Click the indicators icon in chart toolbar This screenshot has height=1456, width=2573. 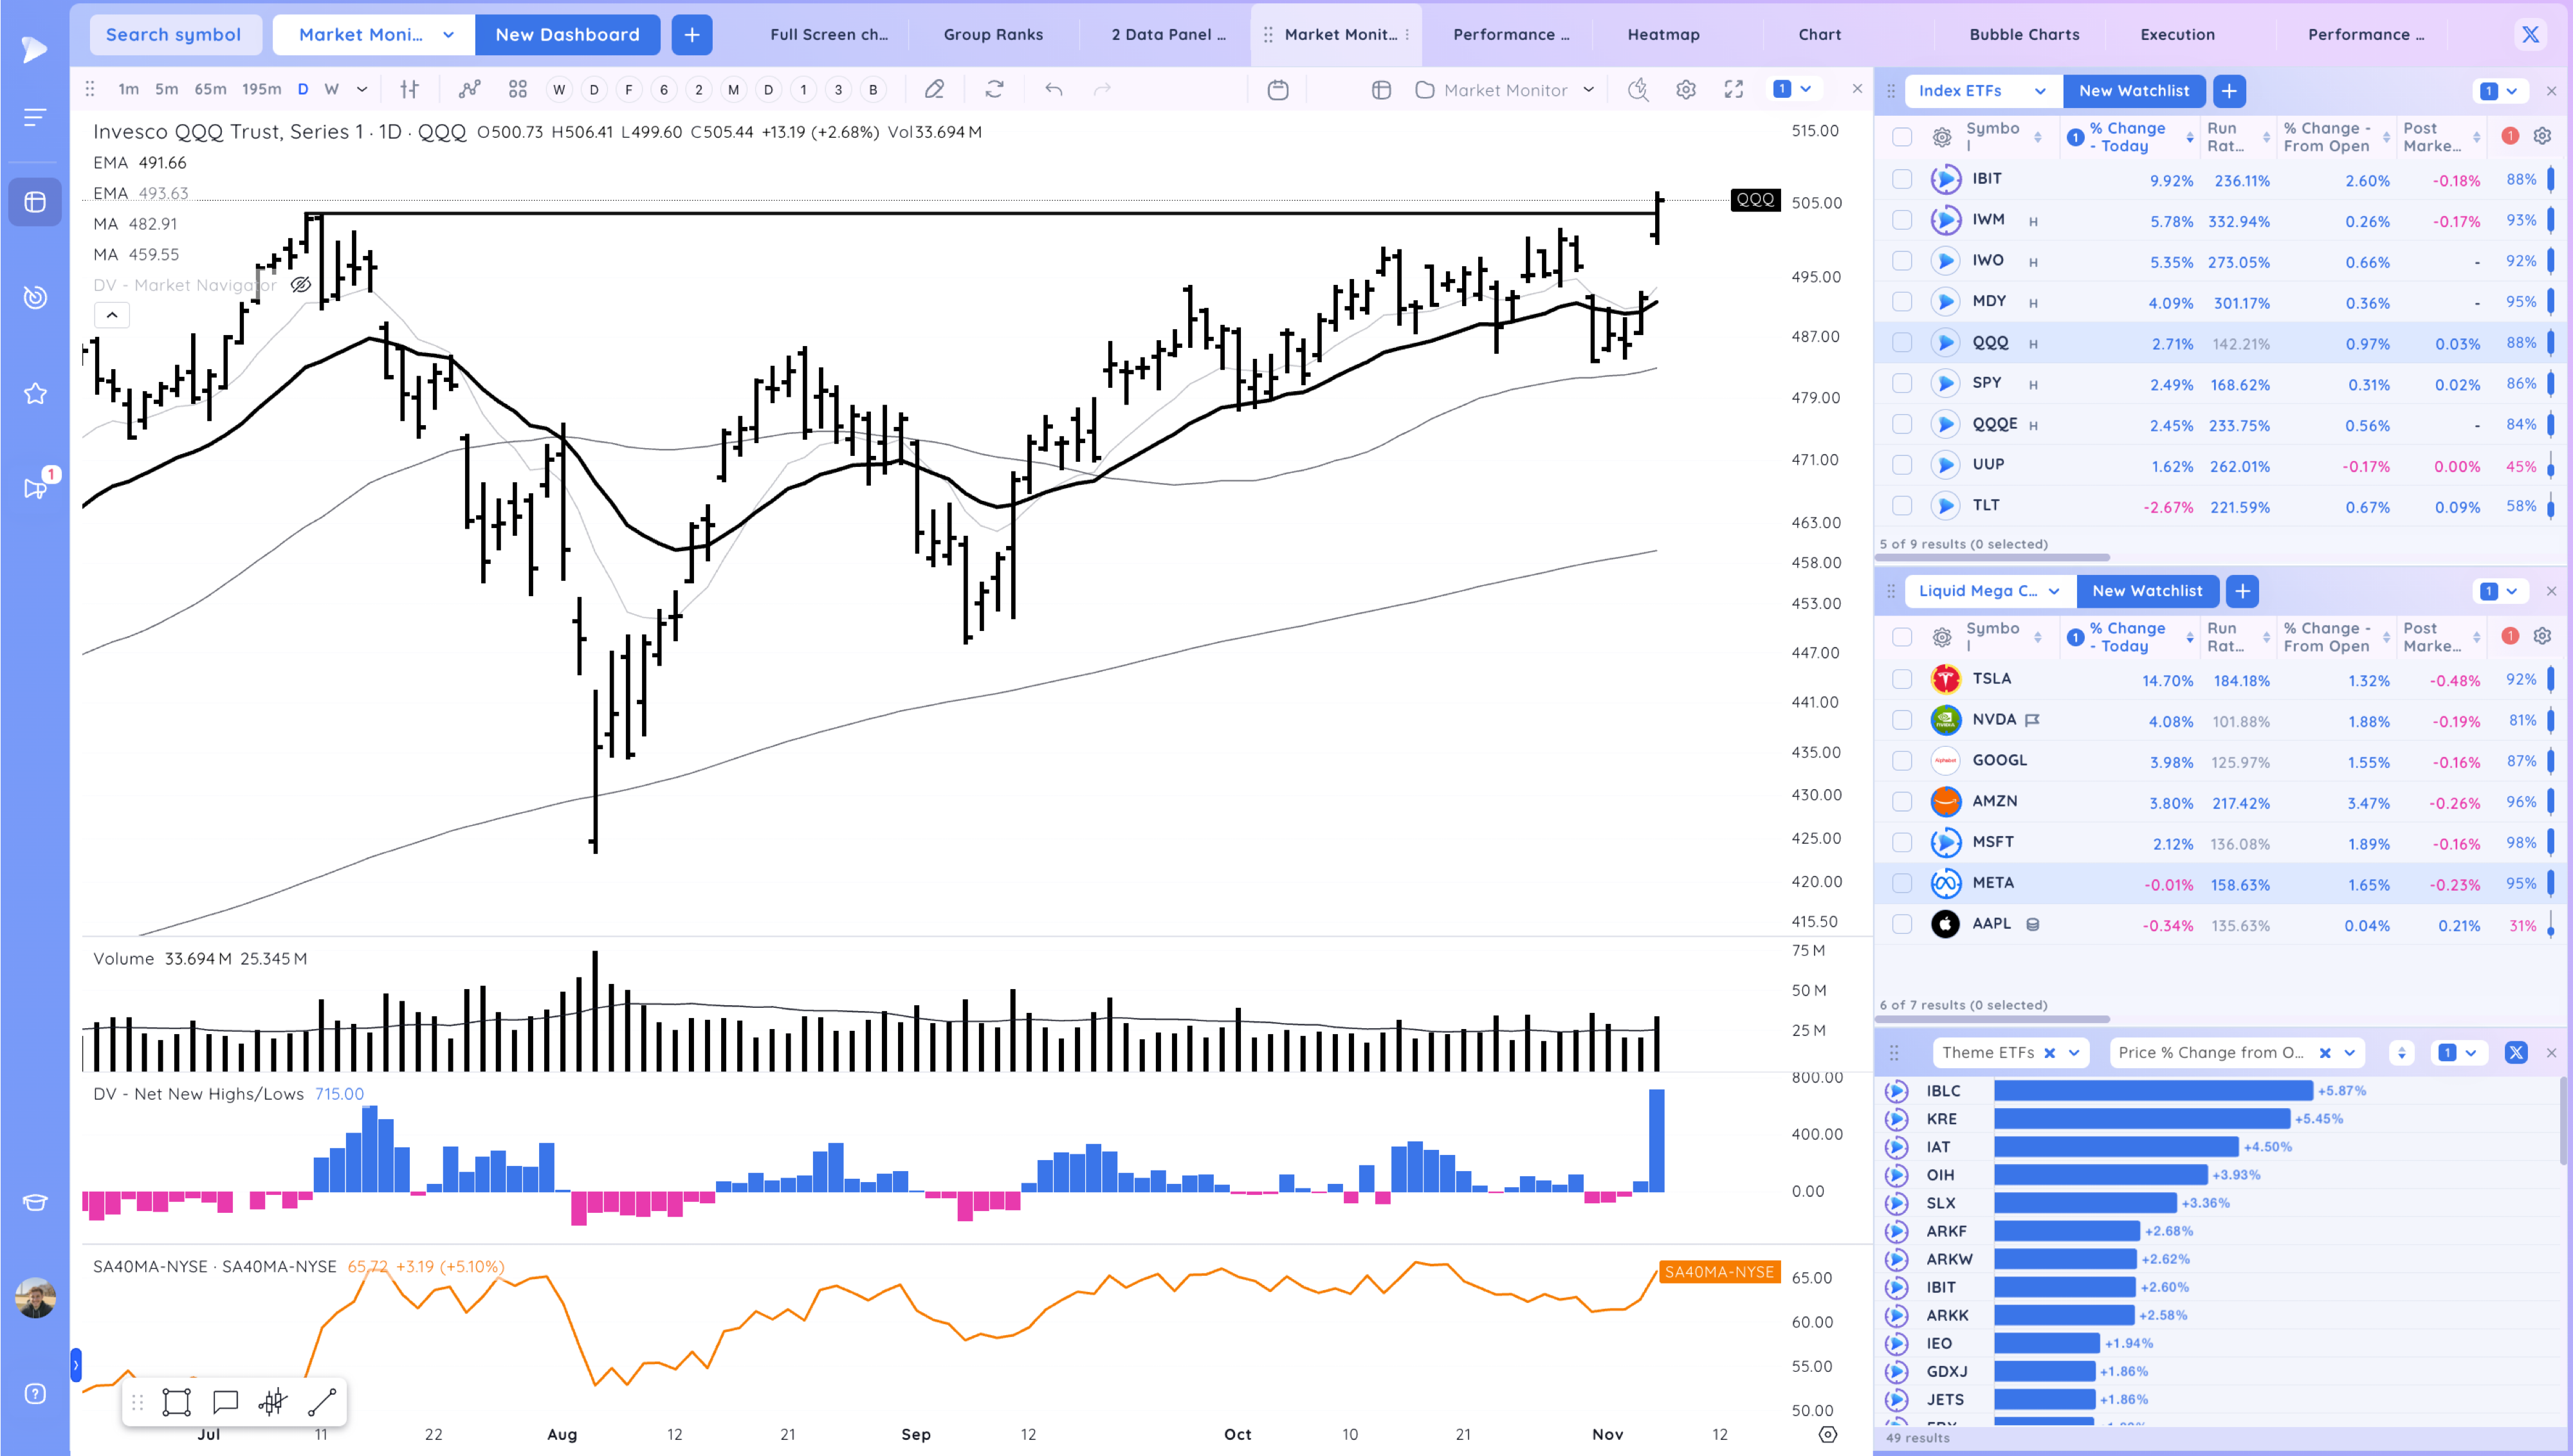point(469,90)
